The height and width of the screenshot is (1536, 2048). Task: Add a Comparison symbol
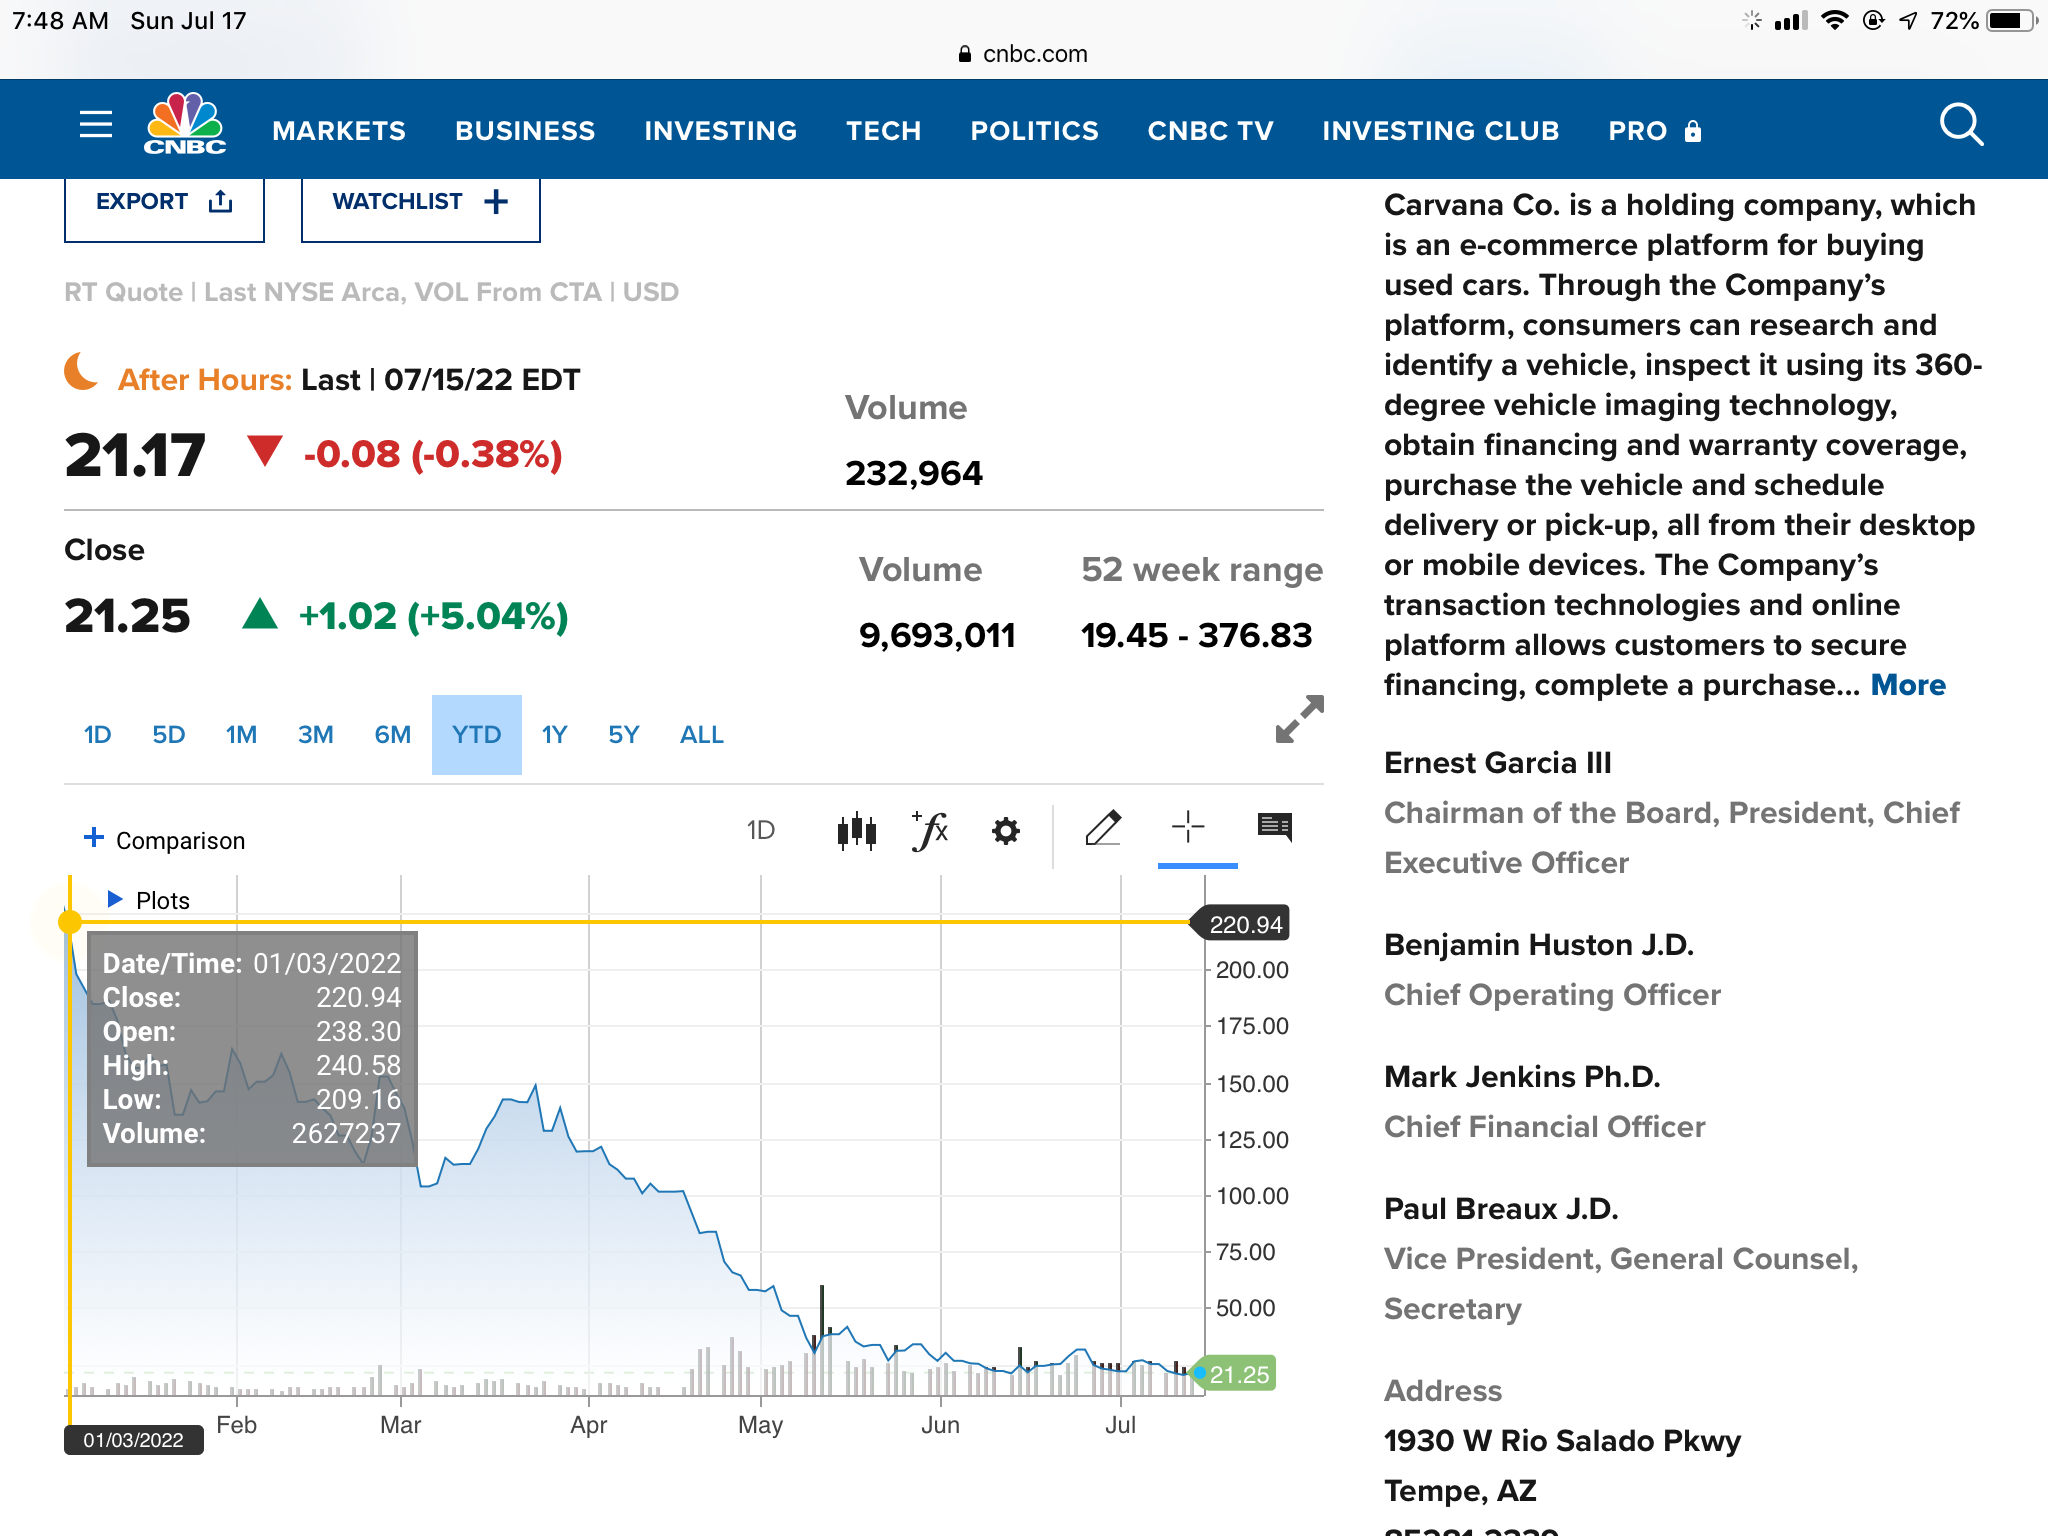pos(164,840)
